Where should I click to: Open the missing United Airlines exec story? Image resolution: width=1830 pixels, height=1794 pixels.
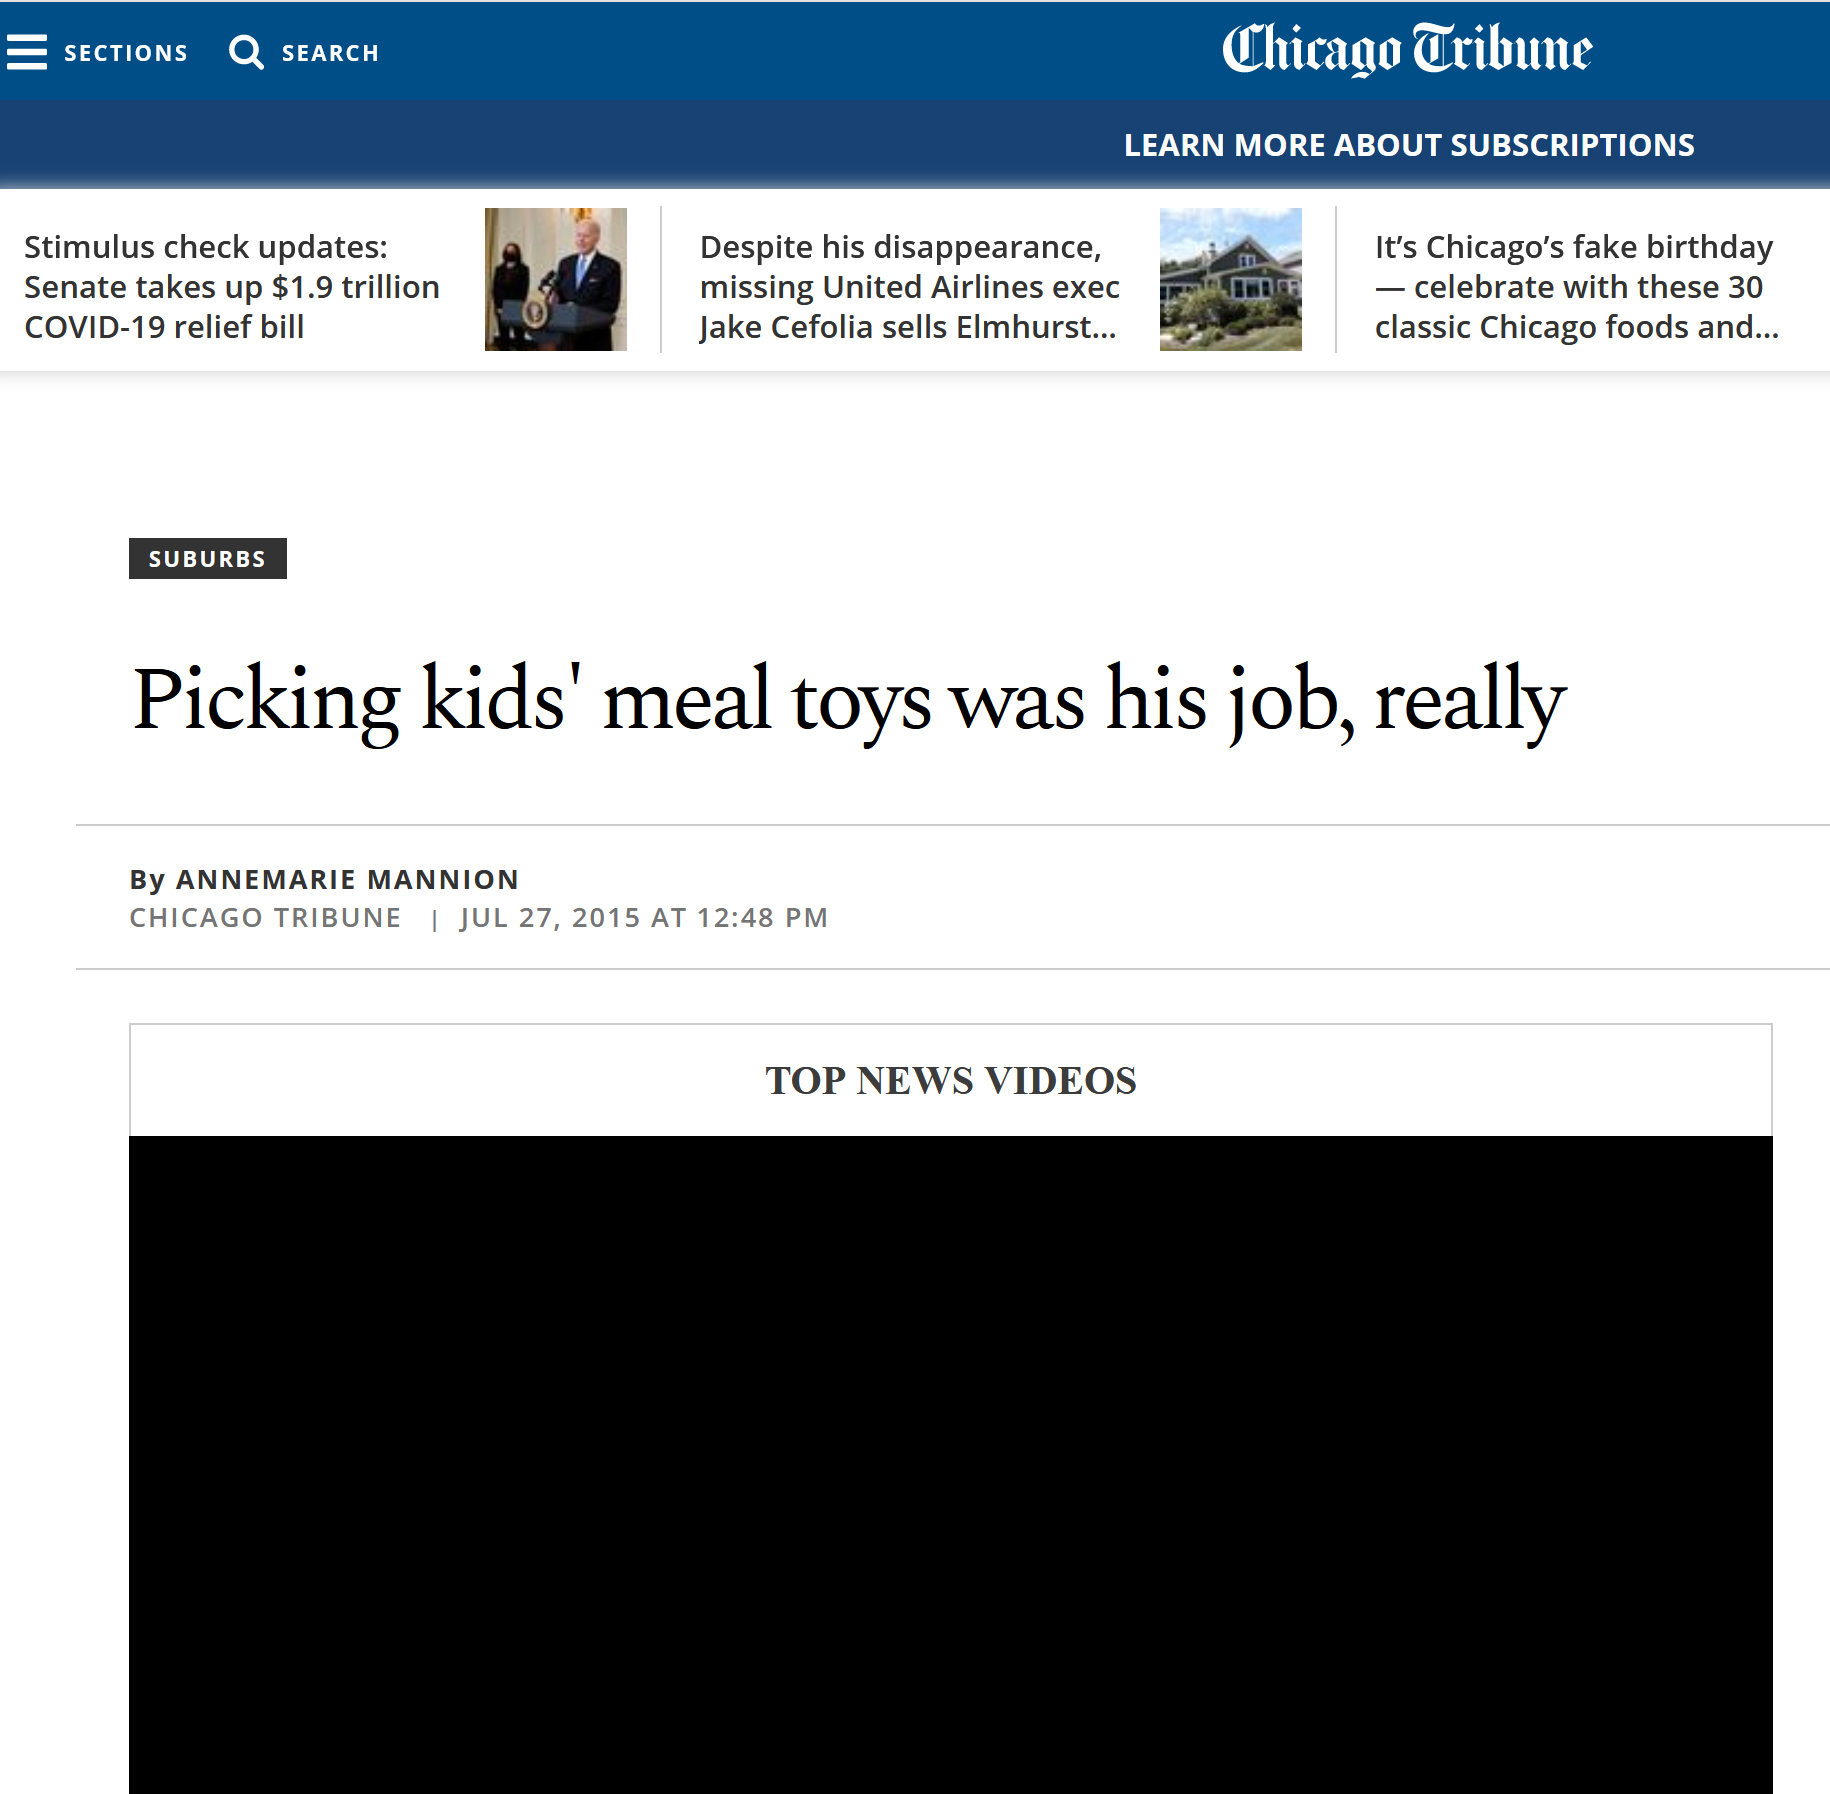(x=909, y=287)
